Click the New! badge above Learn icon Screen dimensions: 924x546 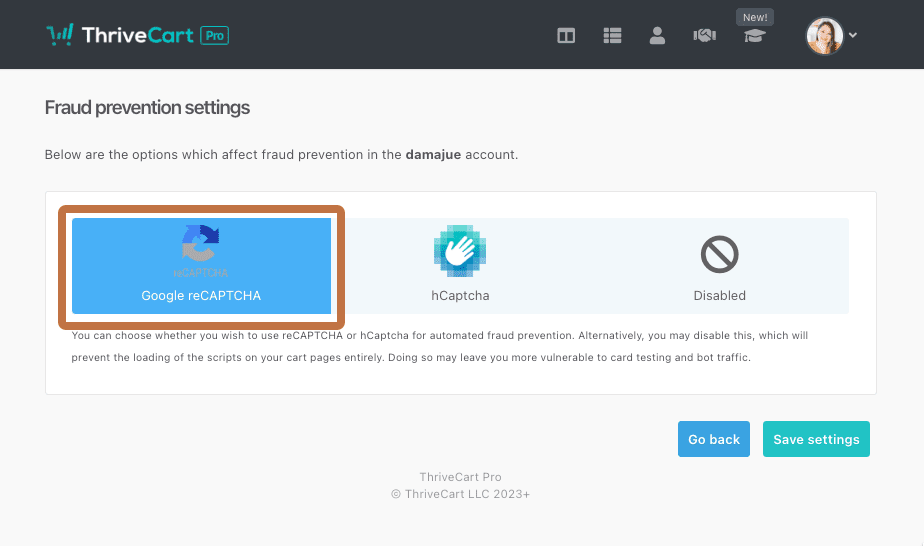(755, 18)
